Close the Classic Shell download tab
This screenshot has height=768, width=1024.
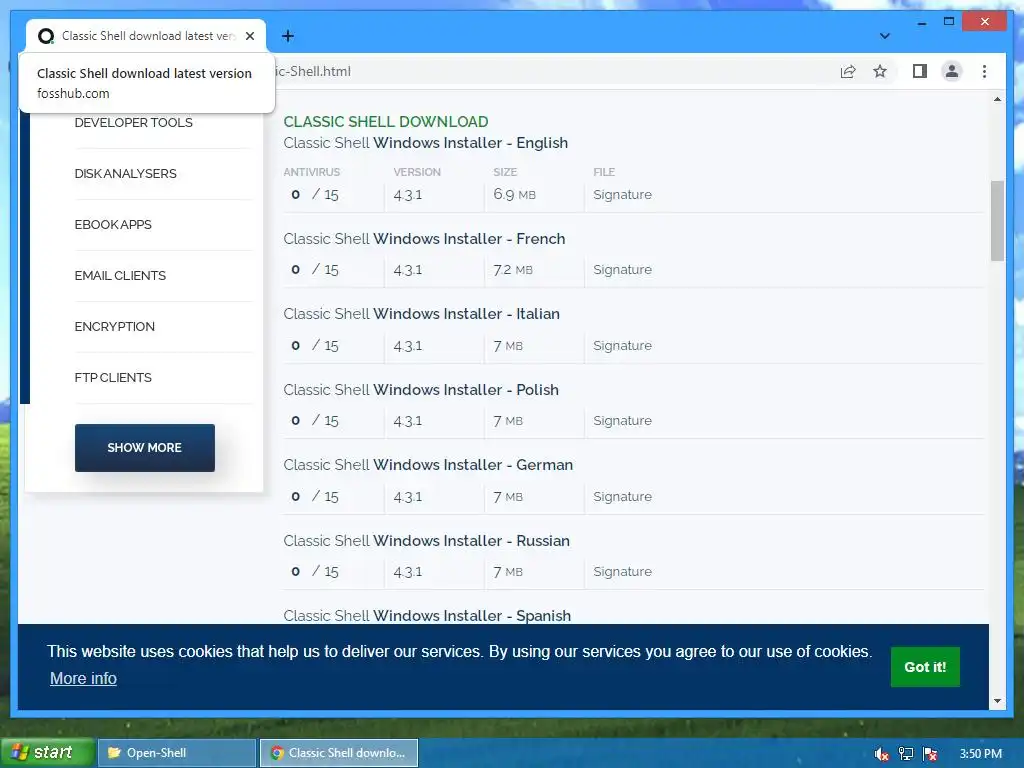[x=249, y=36]
